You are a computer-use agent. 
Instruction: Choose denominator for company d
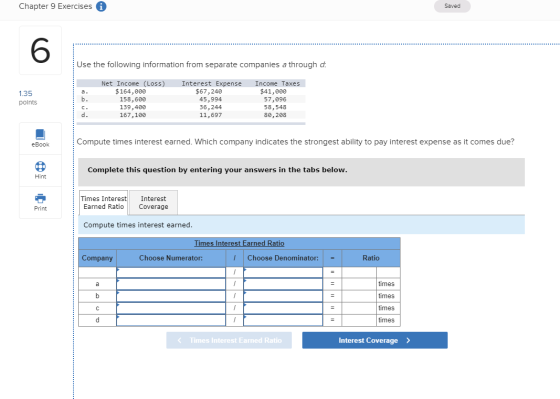tap(283, 320)
